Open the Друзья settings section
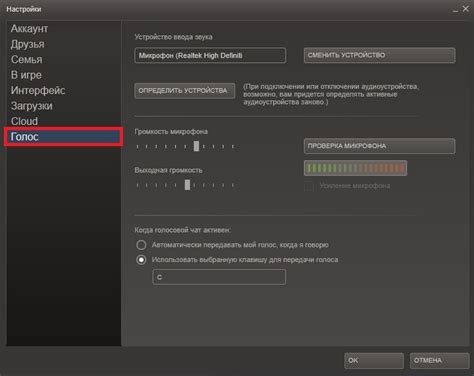Image resolution: width=474 pixels, height=376 pixels. (x=27, y=44)
